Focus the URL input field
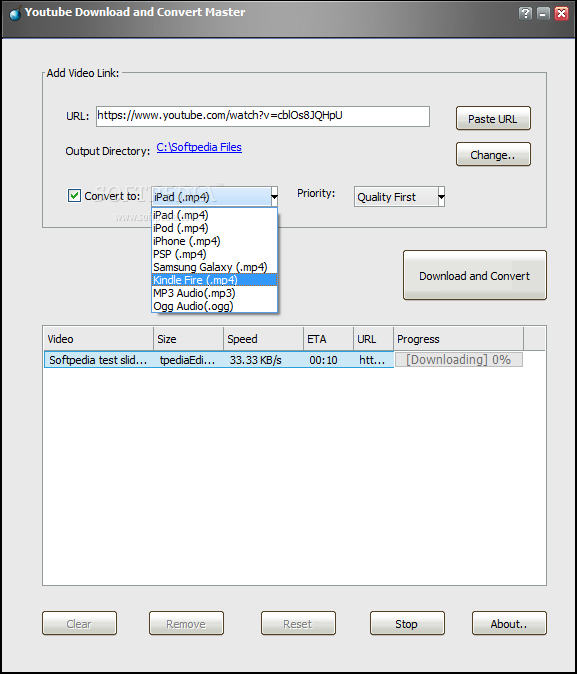Viewport: 577px width, 674px height. (x=263, y=116)
